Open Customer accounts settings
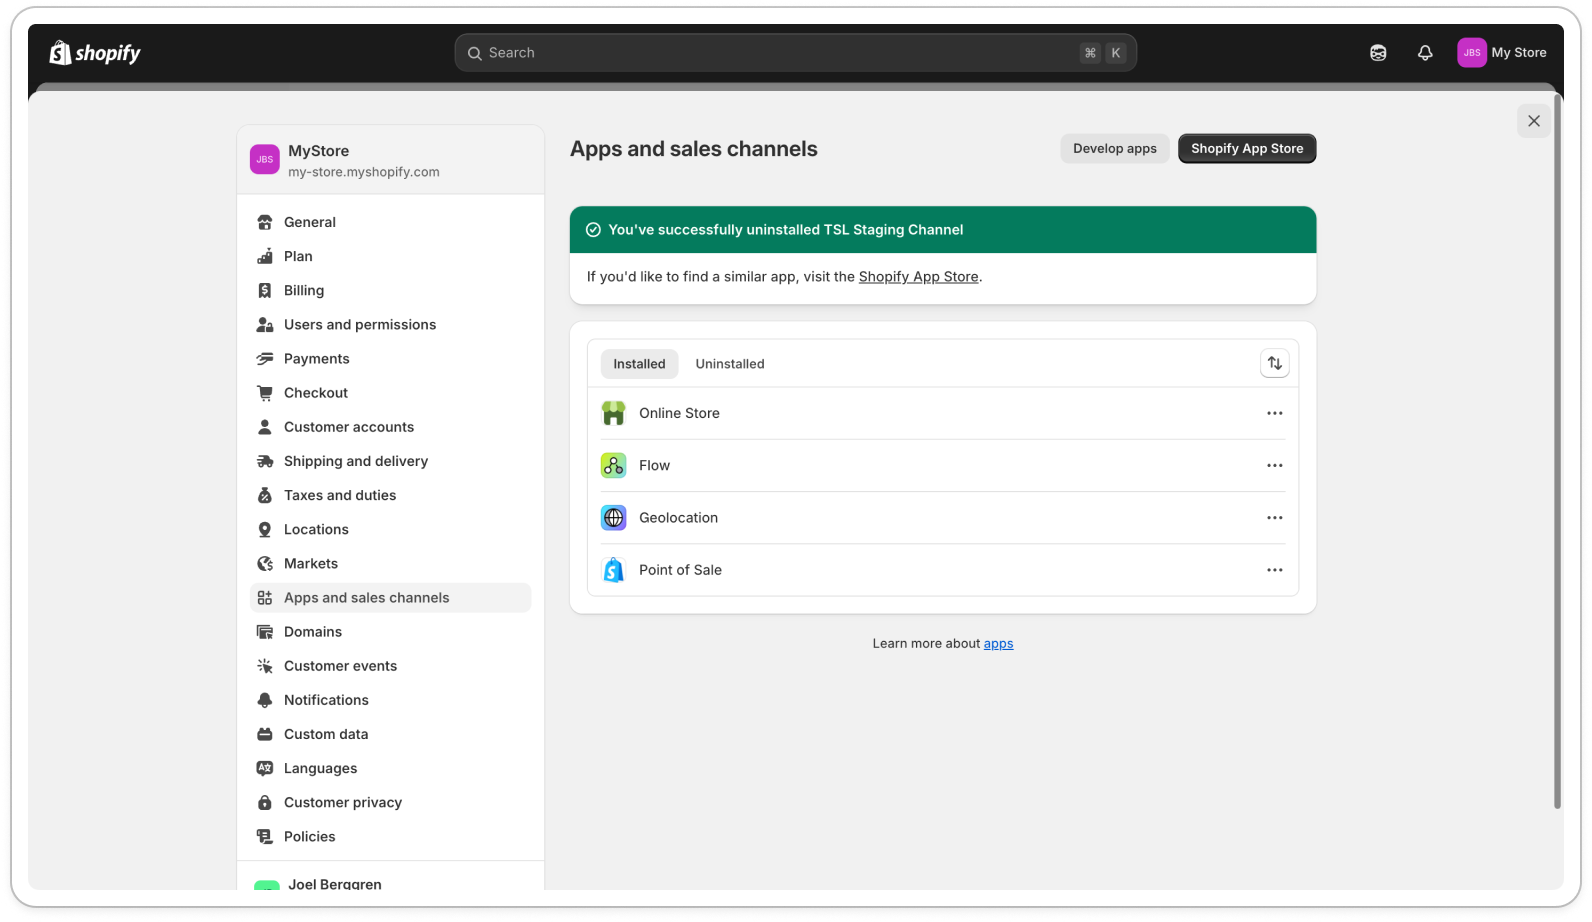This screenshot has height=922, width=1592. click(x=390, y=427)
